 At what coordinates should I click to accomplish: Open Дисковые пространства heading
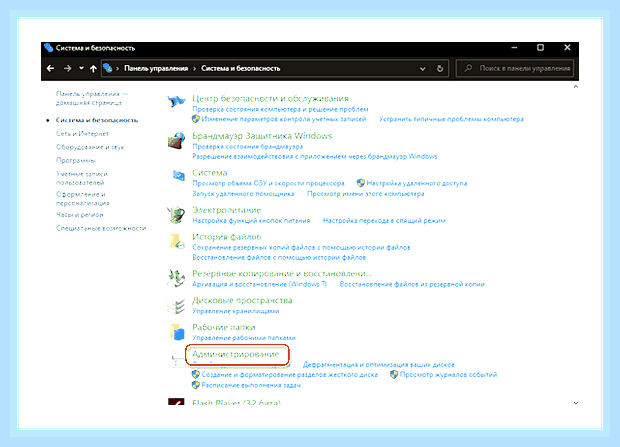(x=242, y=301)
